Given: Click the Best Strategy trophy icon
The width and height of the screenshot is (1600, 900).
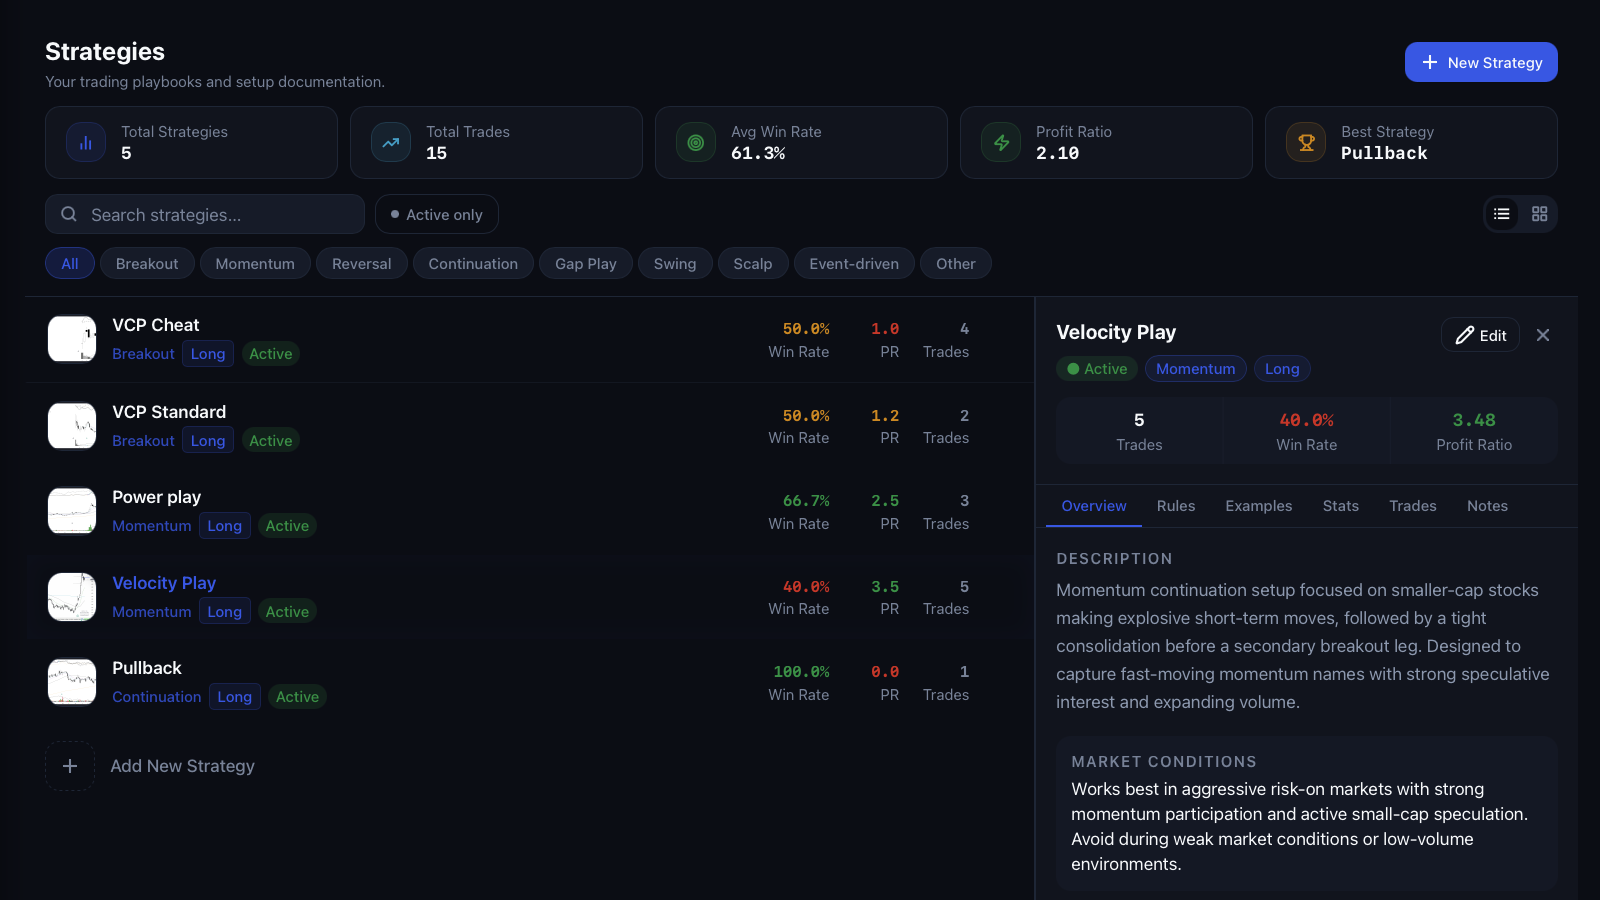Looking at the screenshot, I should click(x=1306, y=143).
